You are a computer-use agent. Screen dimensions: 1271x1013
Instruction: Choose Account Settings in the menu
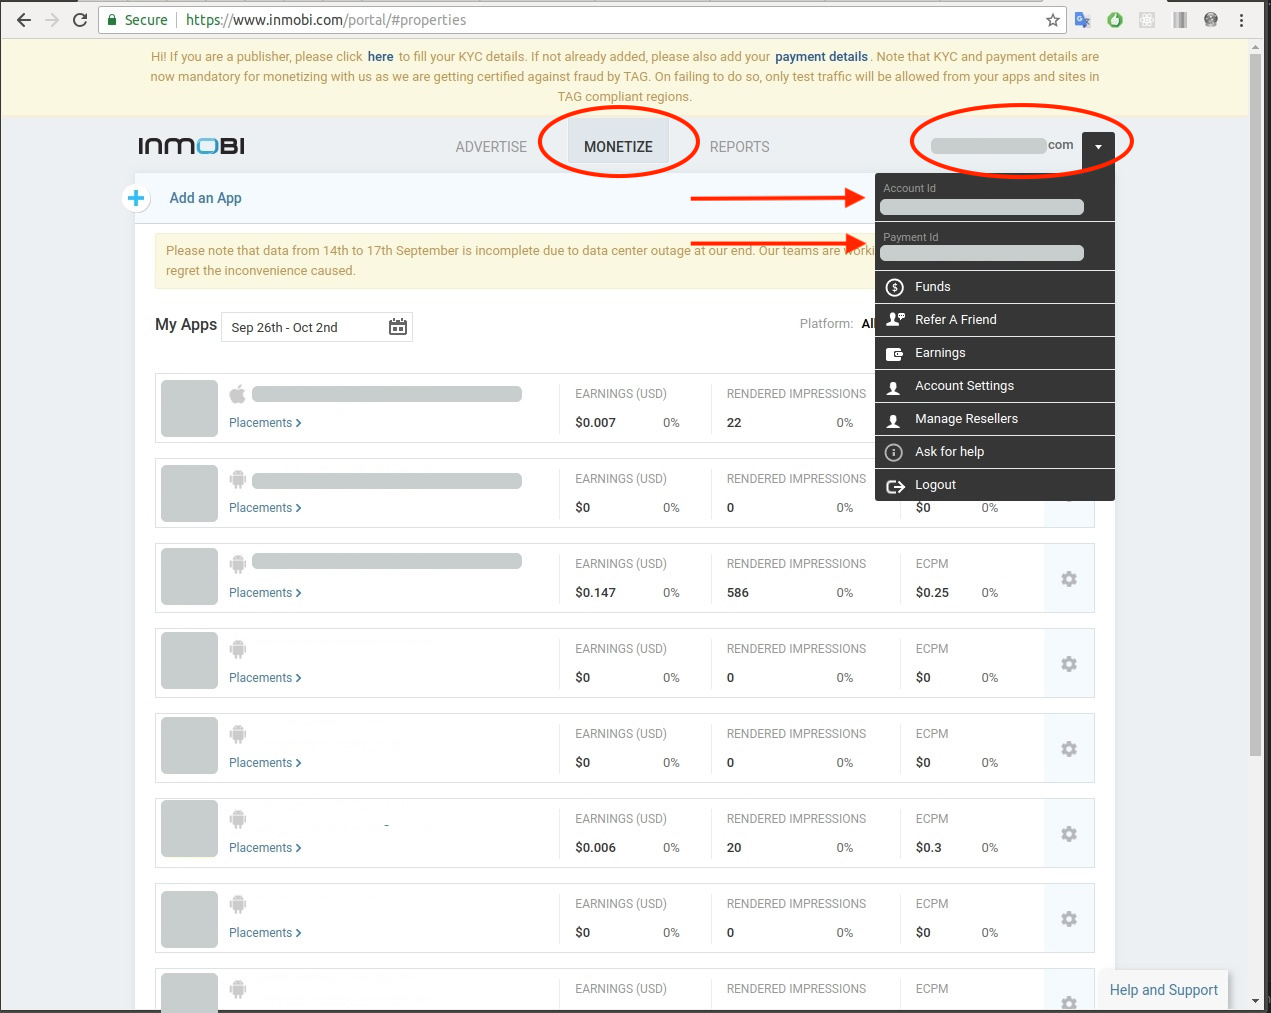[964, 386]
